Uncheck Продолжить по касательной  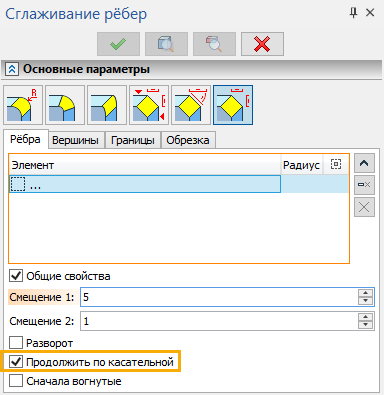[16, 362]
